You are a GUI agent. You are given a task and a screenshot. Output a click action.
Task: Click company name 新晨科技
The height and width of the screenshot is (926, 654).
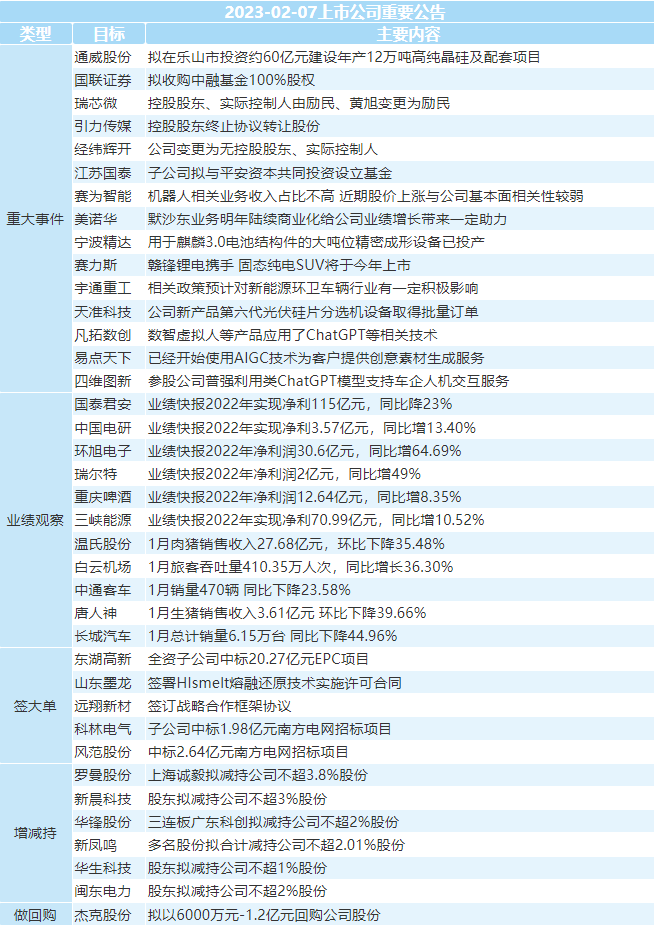coord(103,798)
